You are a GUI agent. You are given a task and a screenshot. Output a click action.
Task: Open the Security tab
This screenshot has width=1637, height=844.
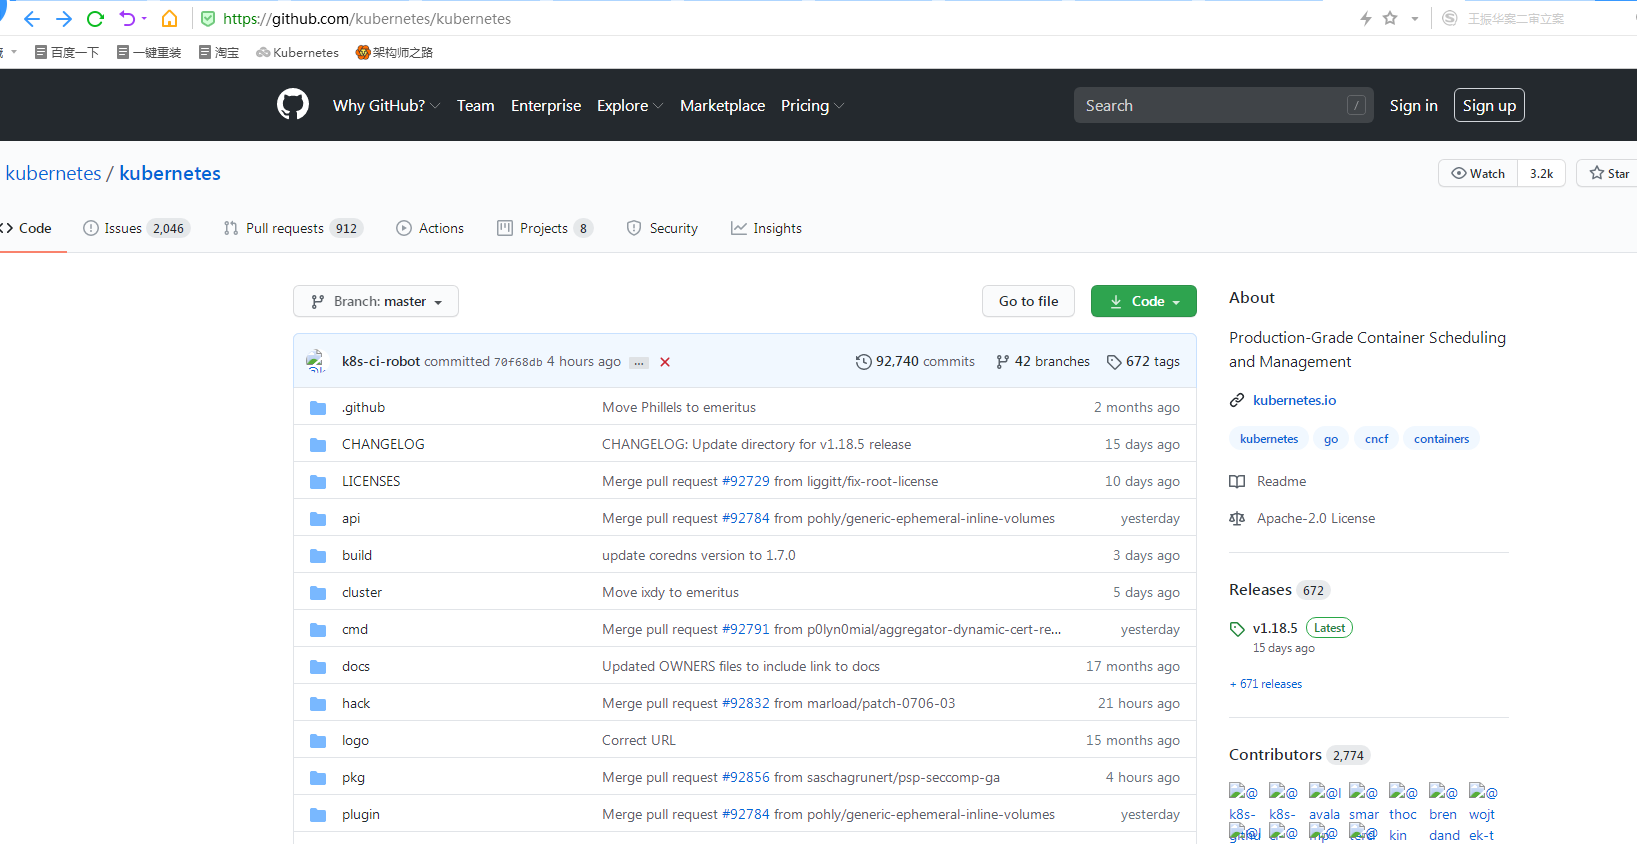(662, 228)
